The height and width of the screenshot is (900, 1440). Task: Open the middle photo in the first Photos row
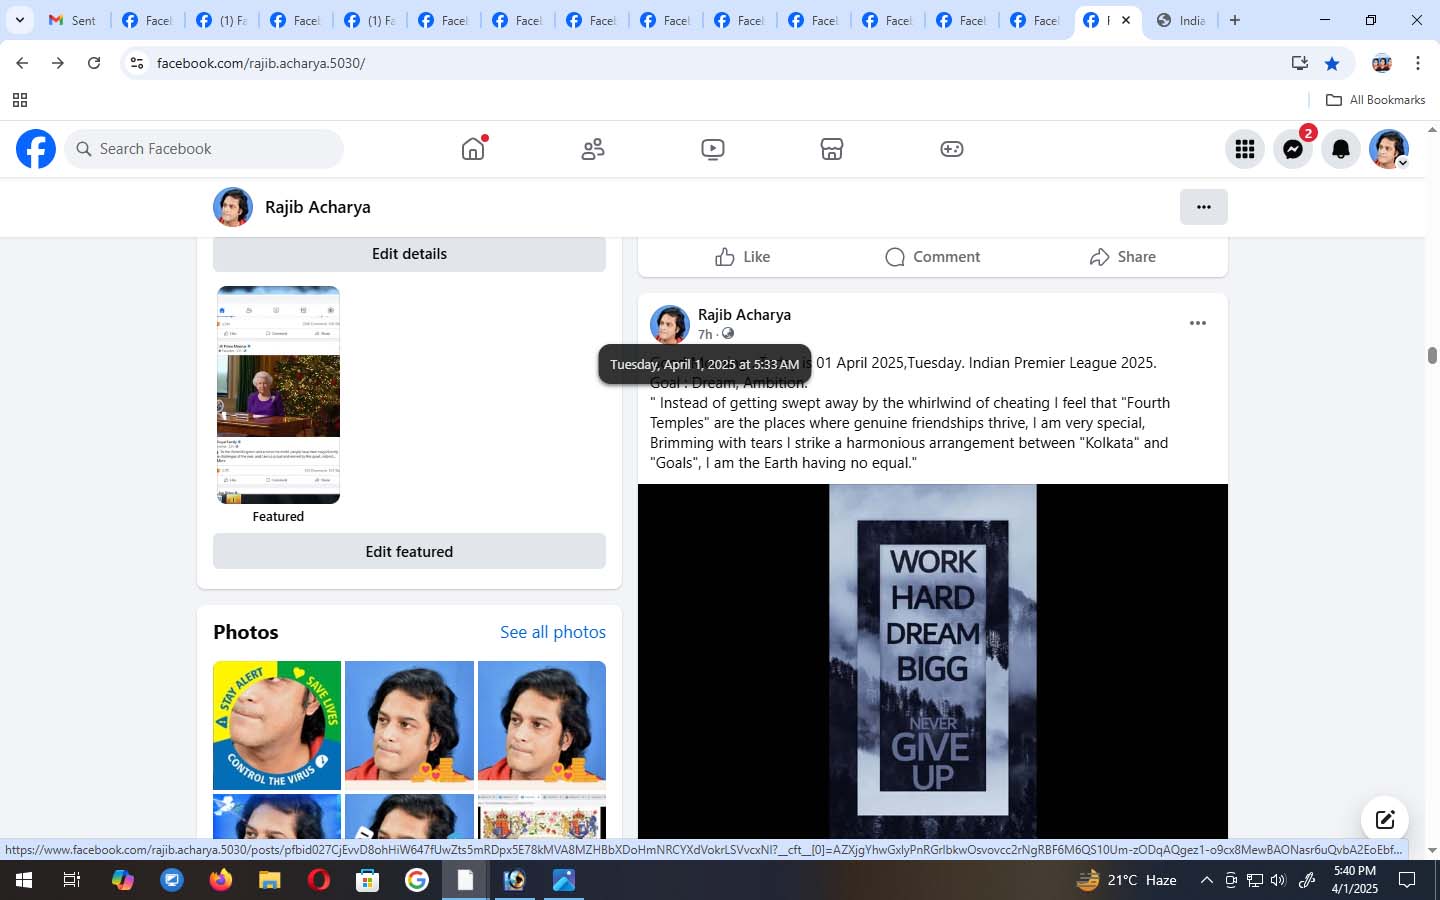point(409,725)
